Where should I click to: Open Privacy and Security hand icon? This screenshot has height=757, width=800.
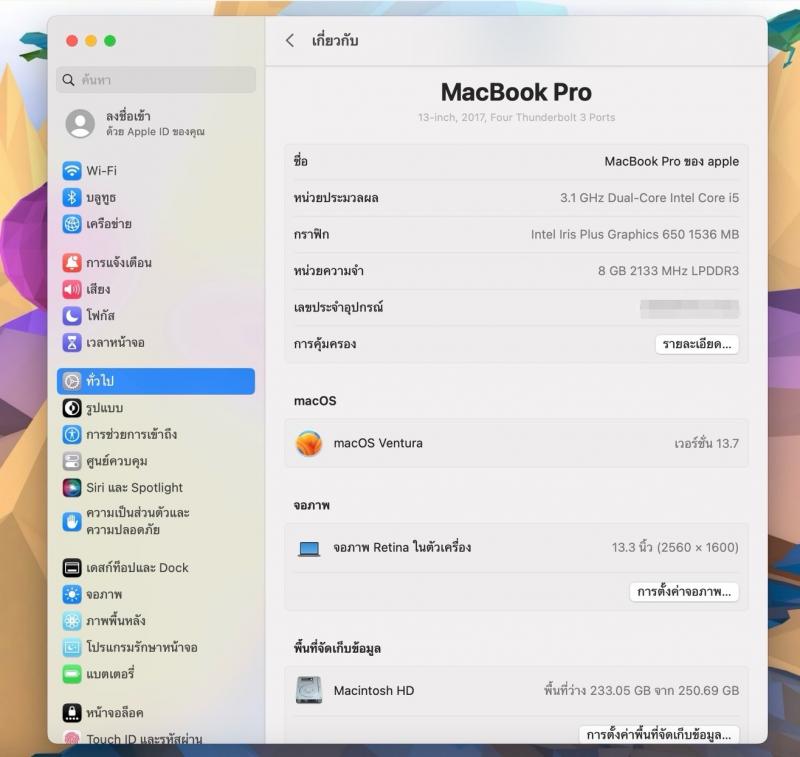point(72,521)
